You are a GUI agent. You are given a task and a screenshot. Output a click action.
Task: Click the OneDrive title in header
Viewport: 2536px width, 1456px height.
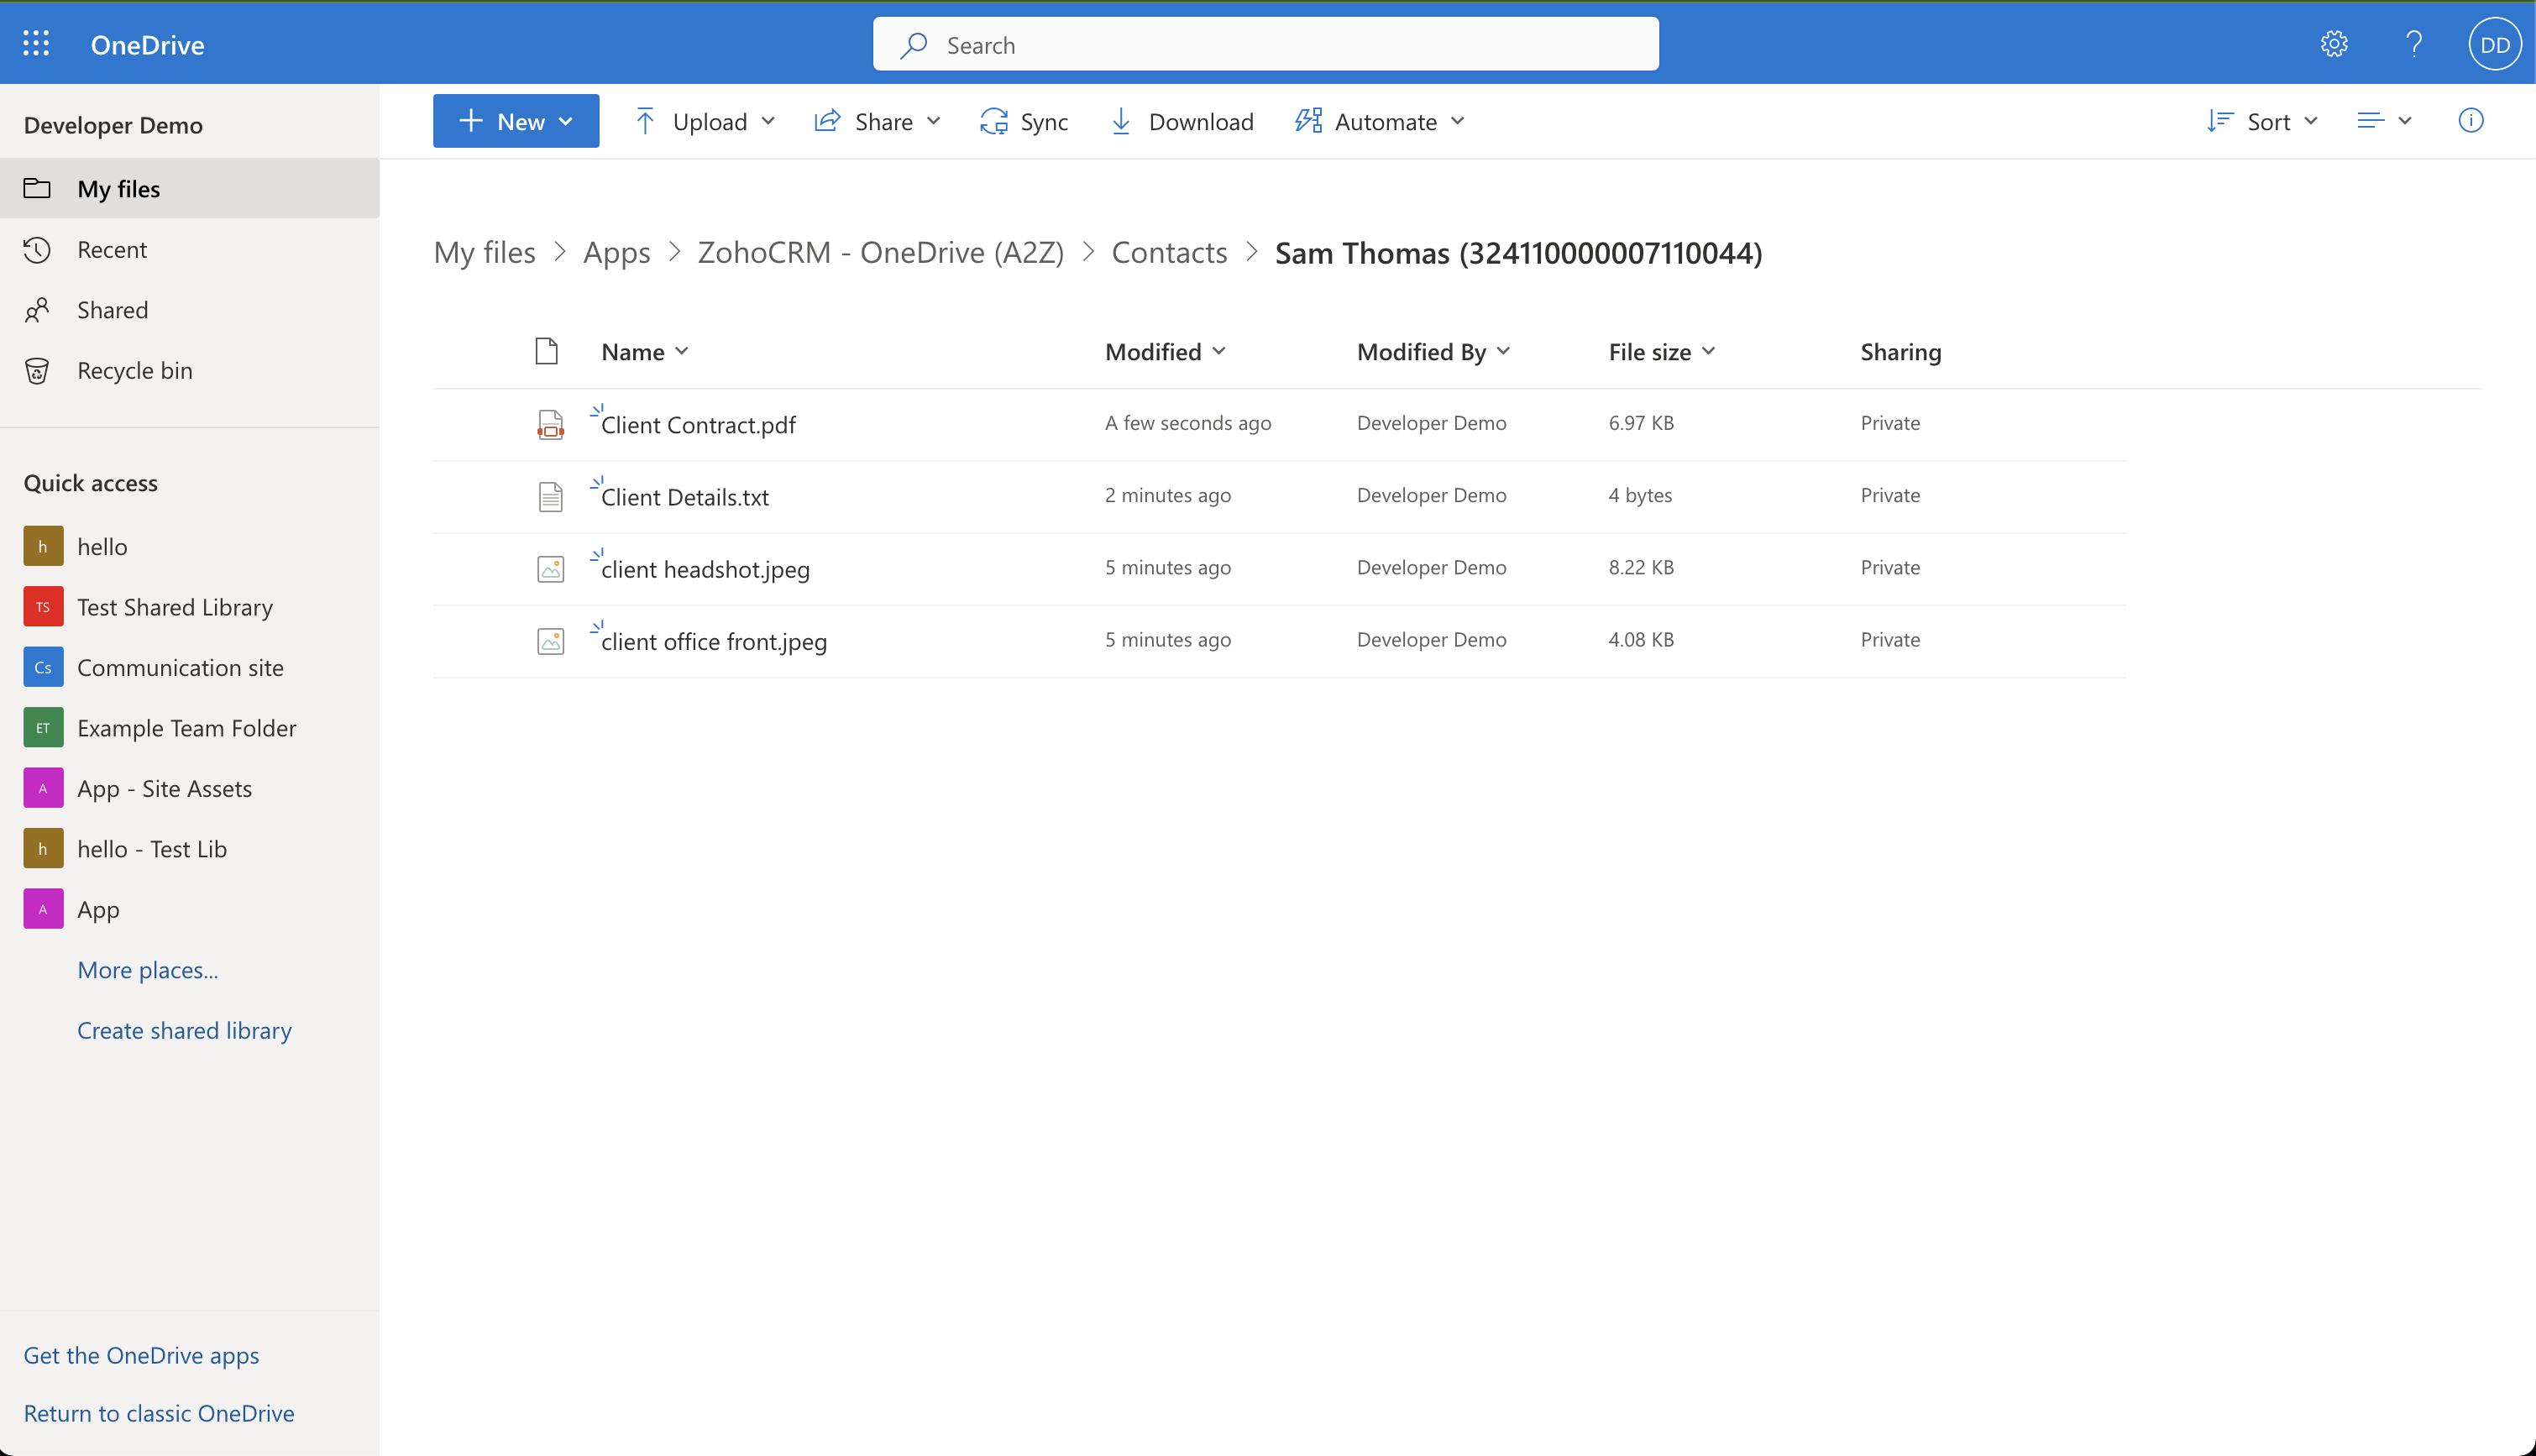coord(147,44)
